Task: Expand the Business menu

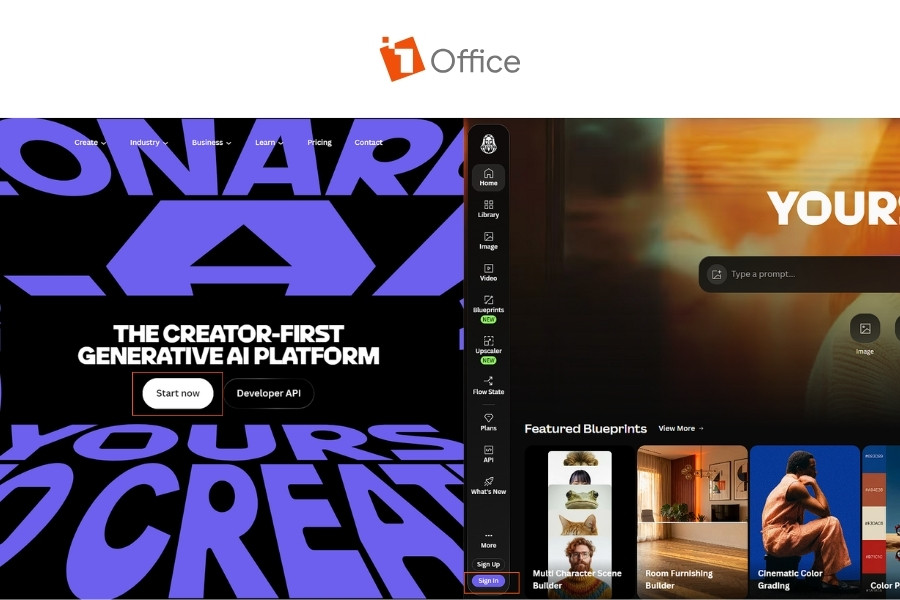Action: click(211, 142)
